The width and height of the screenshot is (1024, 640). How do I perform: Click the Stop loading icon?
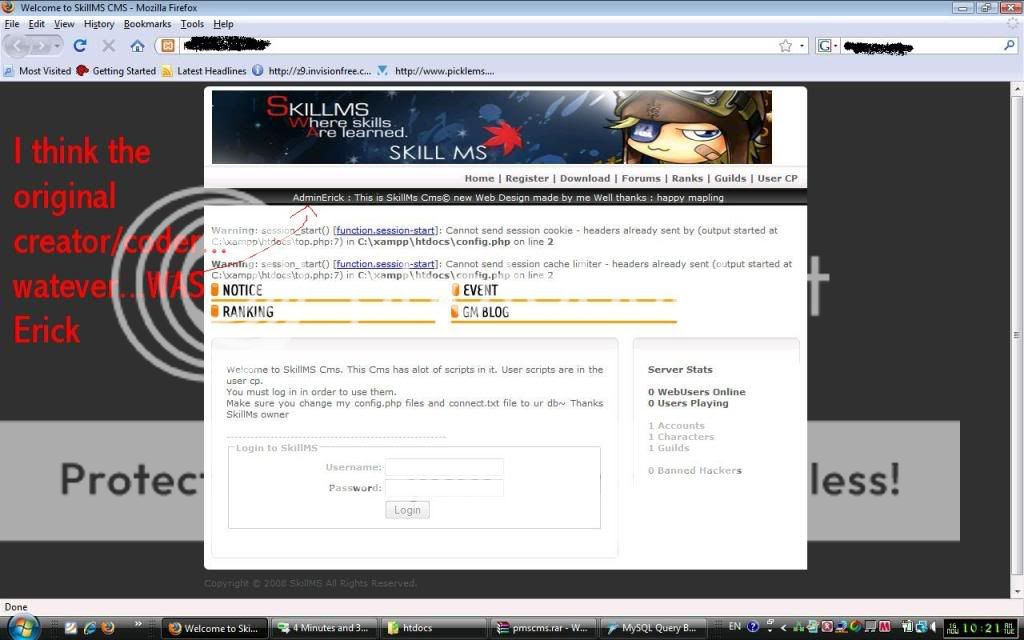click(x=109, y=46)
